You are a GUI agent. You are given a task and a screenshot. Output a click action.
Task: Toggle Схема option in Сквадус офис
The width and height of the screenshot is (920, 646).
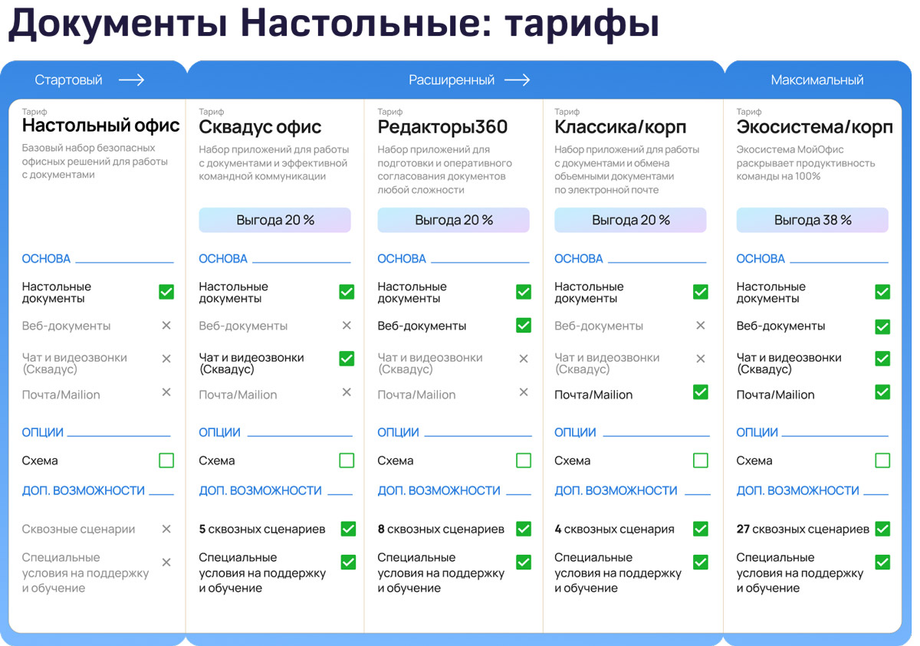[346, 461]
